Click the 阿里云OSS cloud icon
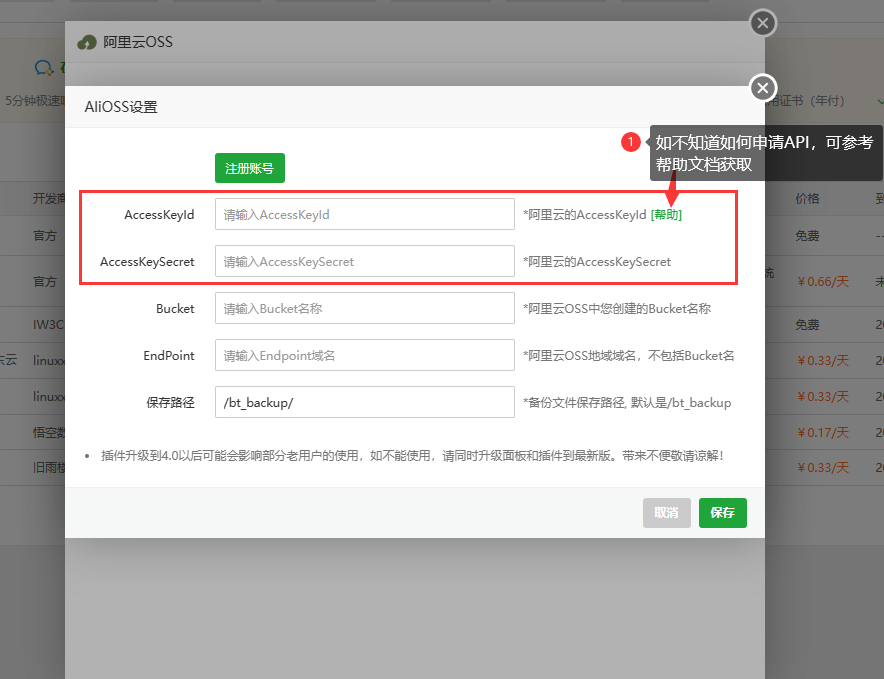Screen dimensions: 884x679 pos(87,42)
